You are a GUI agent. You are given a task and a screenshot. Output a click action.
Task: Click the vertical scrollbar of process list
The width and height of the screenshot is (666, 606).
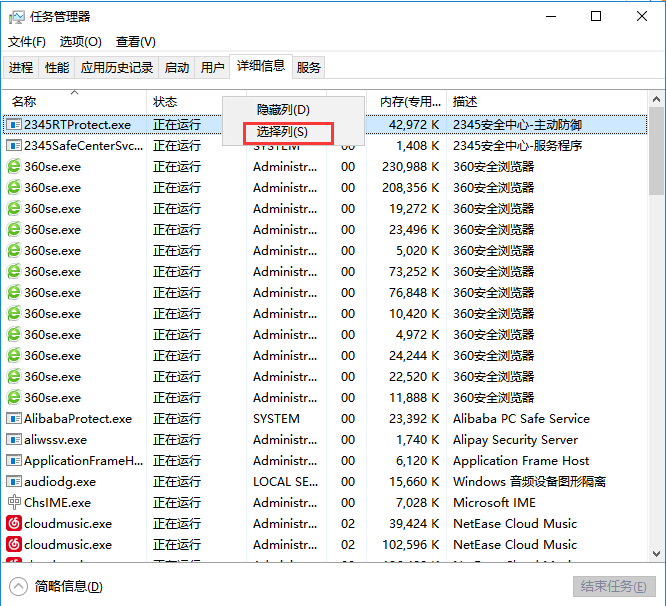tap(656, 300)
